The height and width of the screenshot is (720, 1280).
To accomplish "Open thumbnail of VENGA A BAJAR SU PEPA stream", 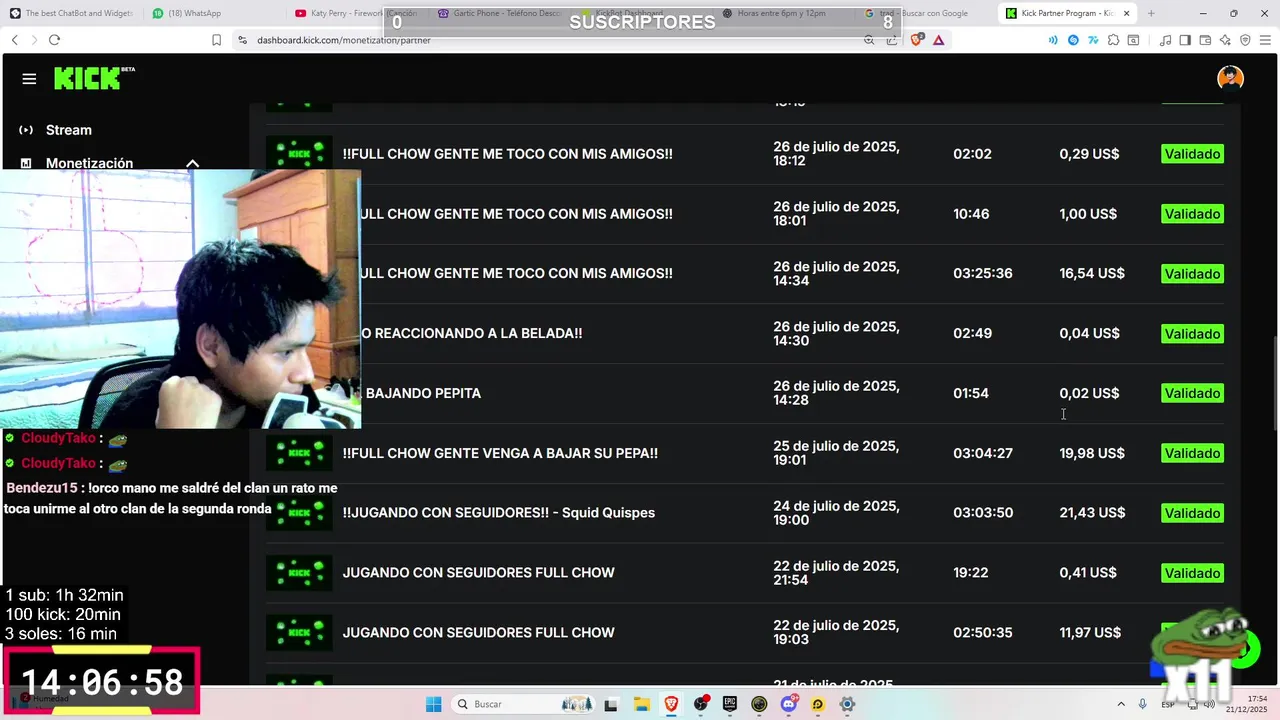I will point(299,453).
